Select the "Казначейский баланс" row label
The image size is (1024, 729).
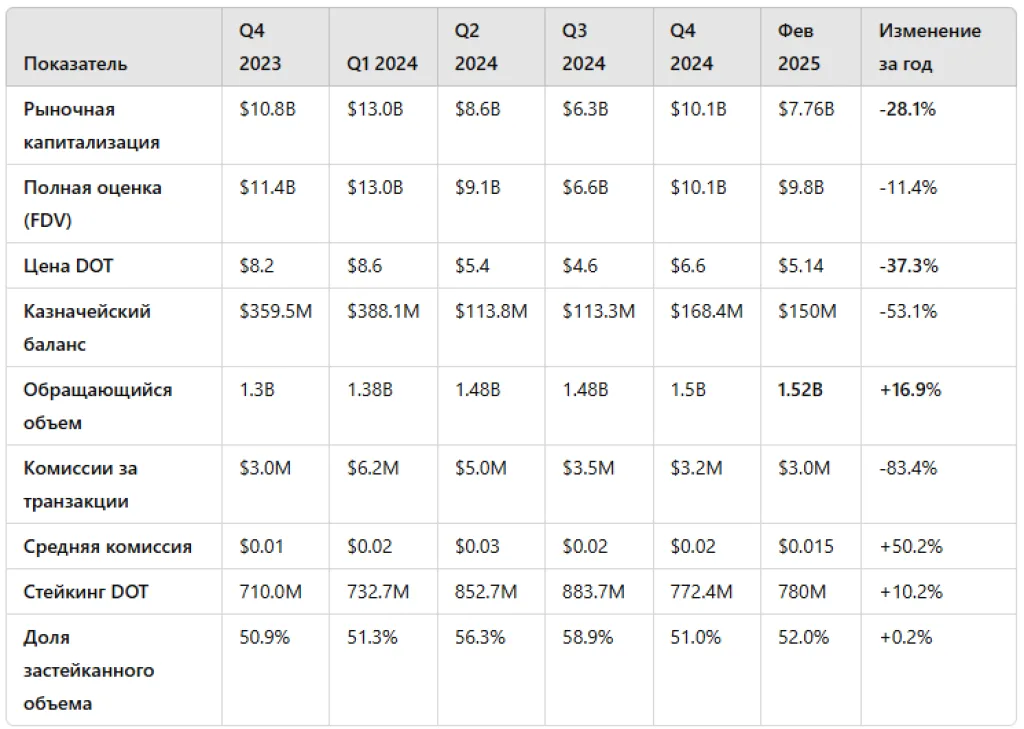pyautogui.click(x=87, y=327)
